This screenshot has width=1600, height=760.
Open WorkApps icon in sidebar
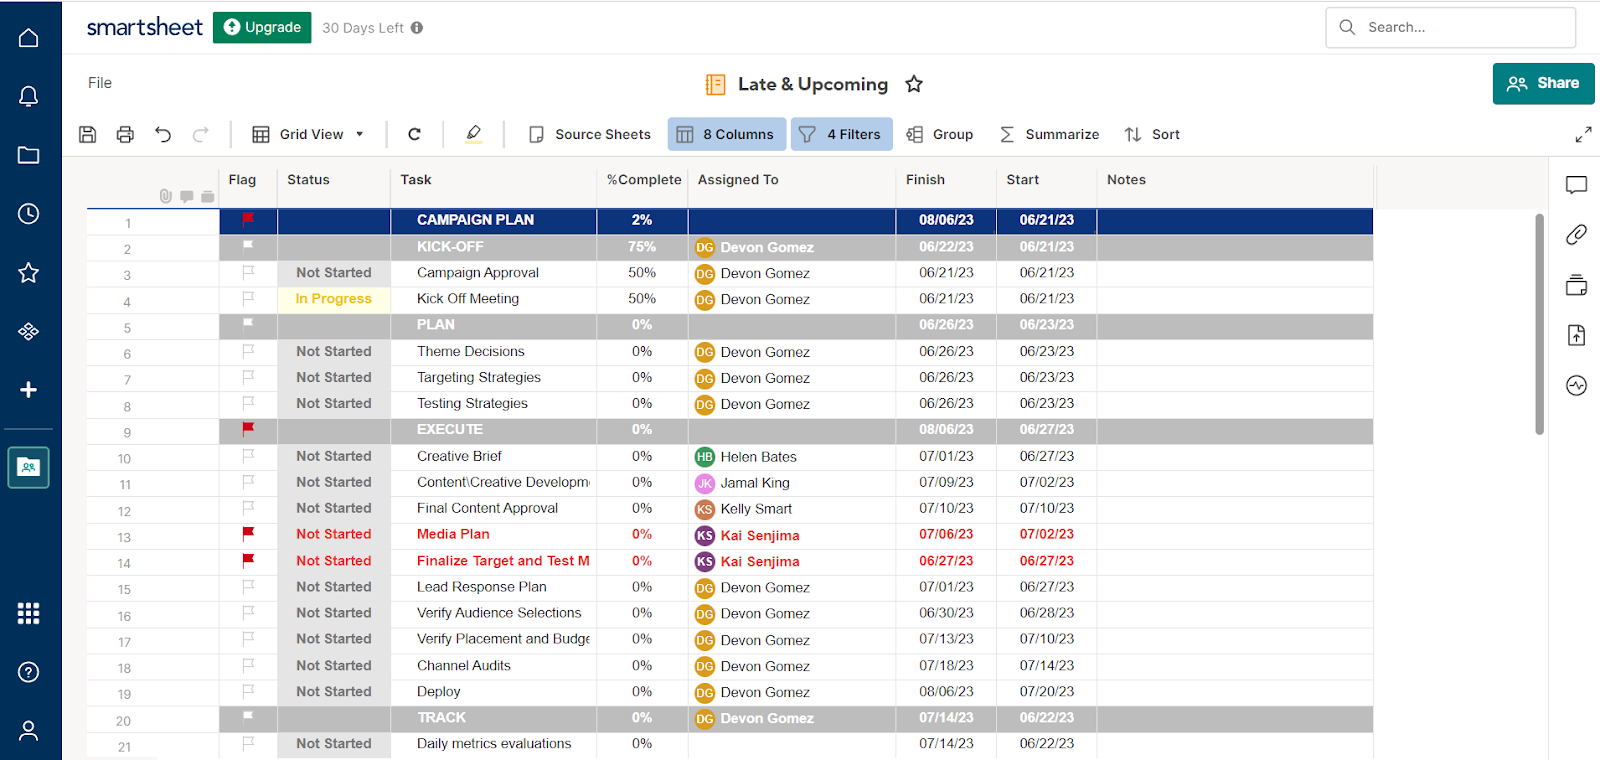click(x=29, y=331)
